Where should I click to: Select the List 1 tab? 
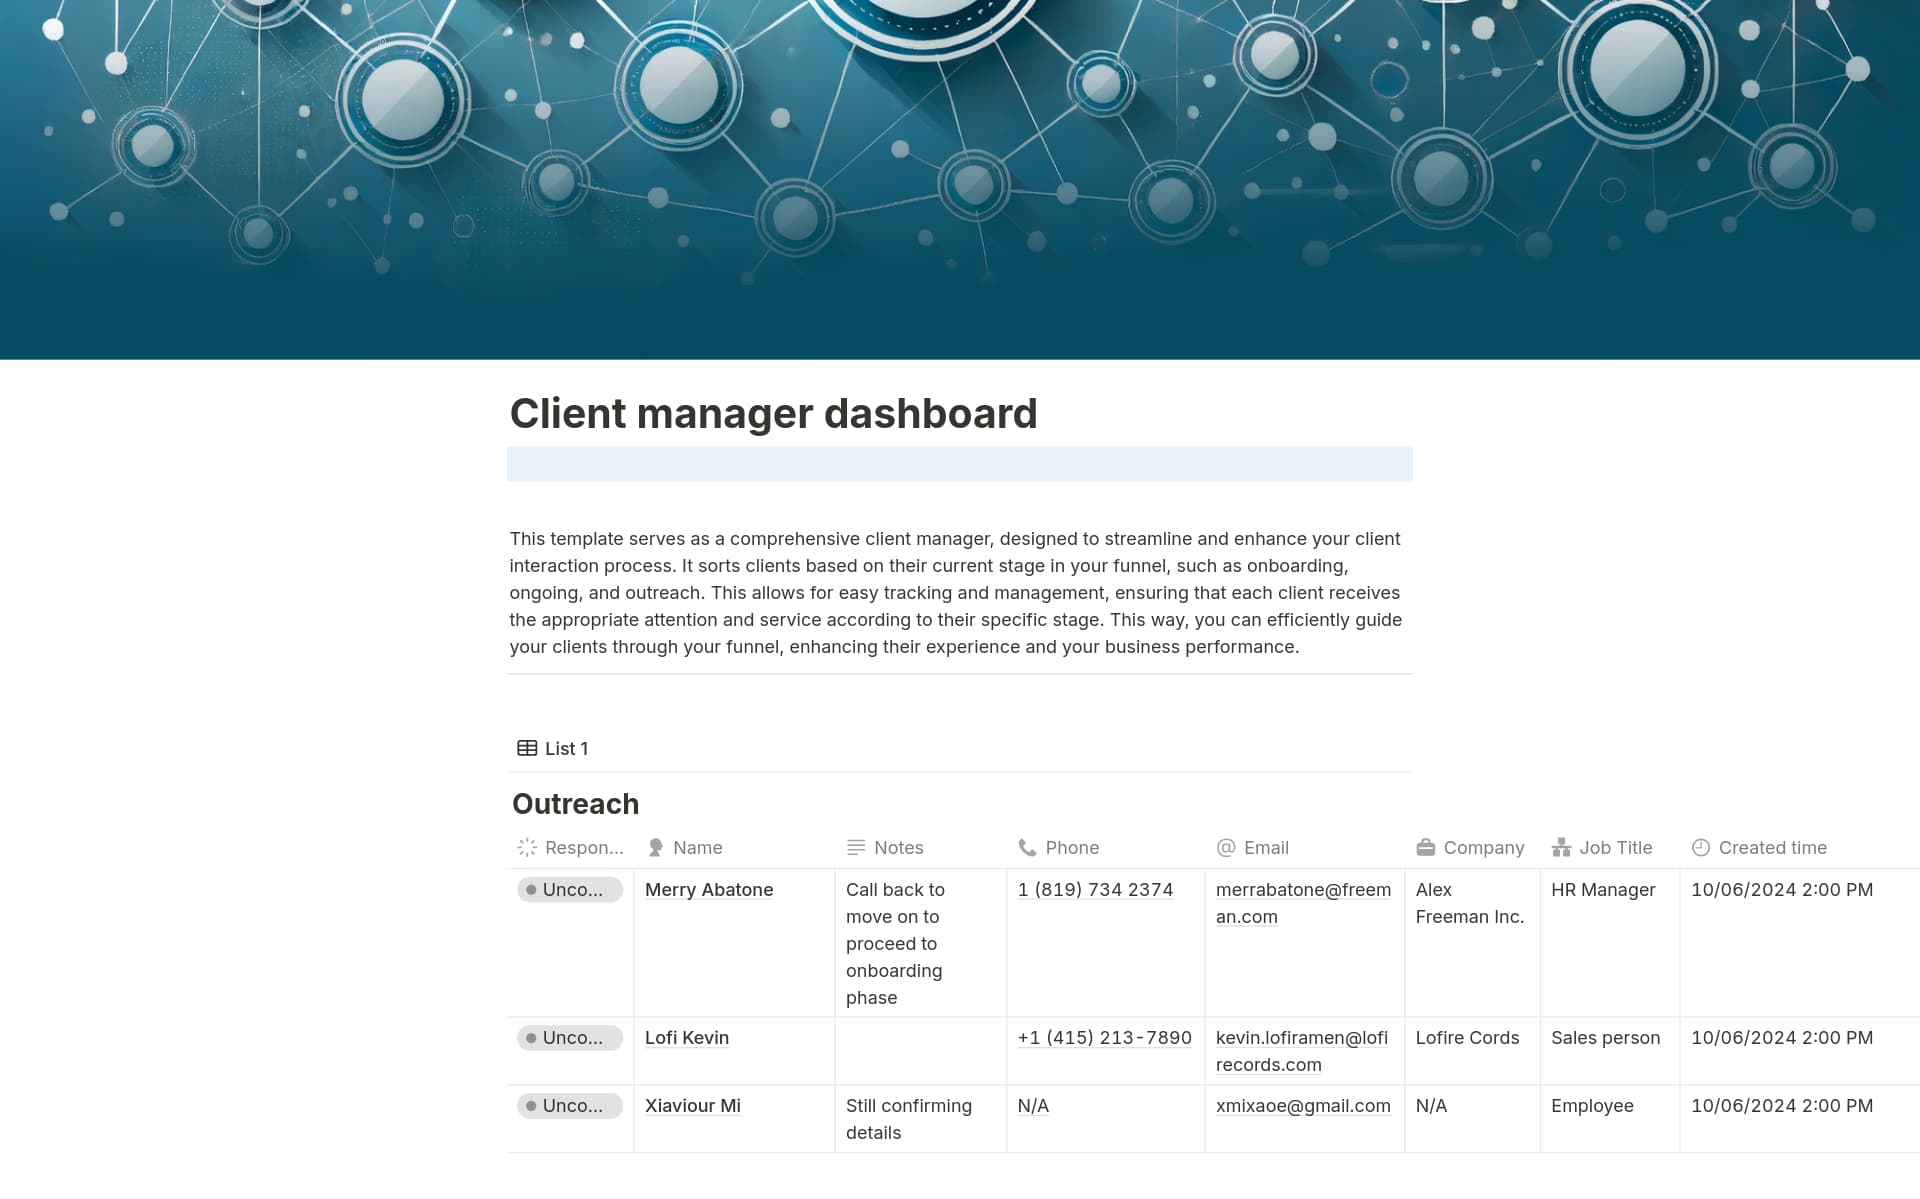click(x=565, y=748)
